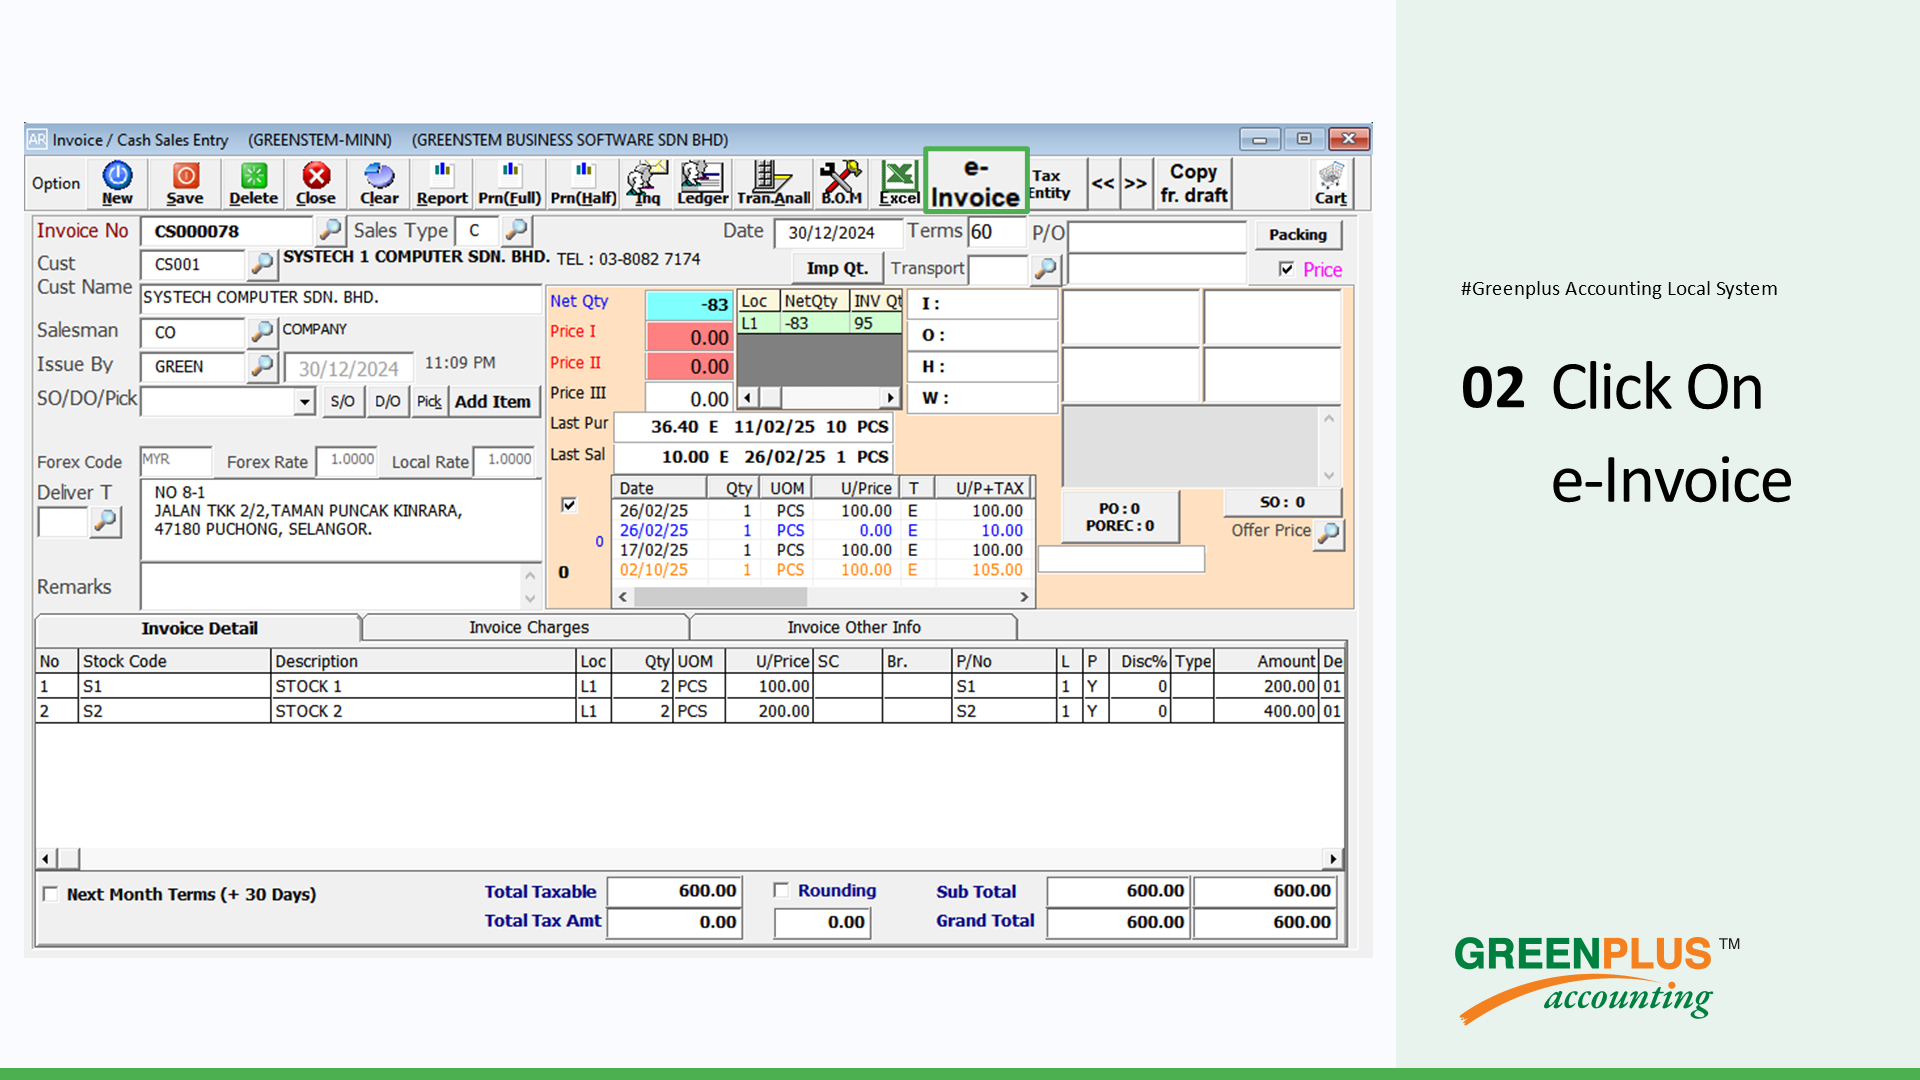Click the Delete toolbar icon
Viewport: 1920px width, 1080px height.
253,183
